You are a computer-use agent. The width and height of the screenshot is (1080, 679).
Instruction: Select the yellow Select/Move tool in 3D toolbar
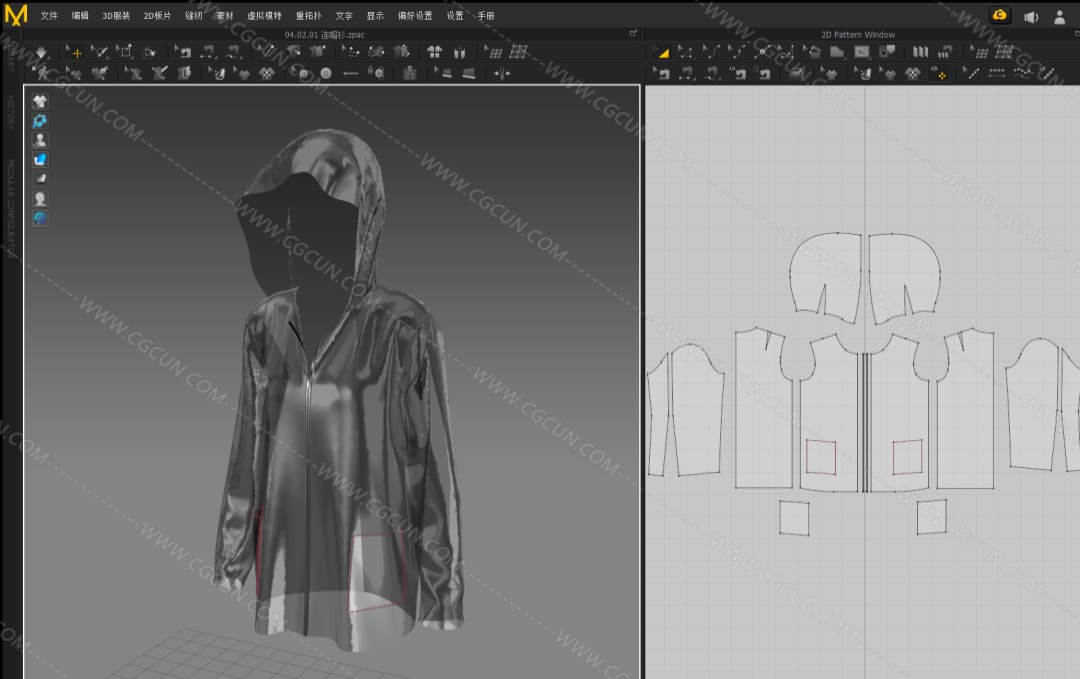tap(76, 52)
